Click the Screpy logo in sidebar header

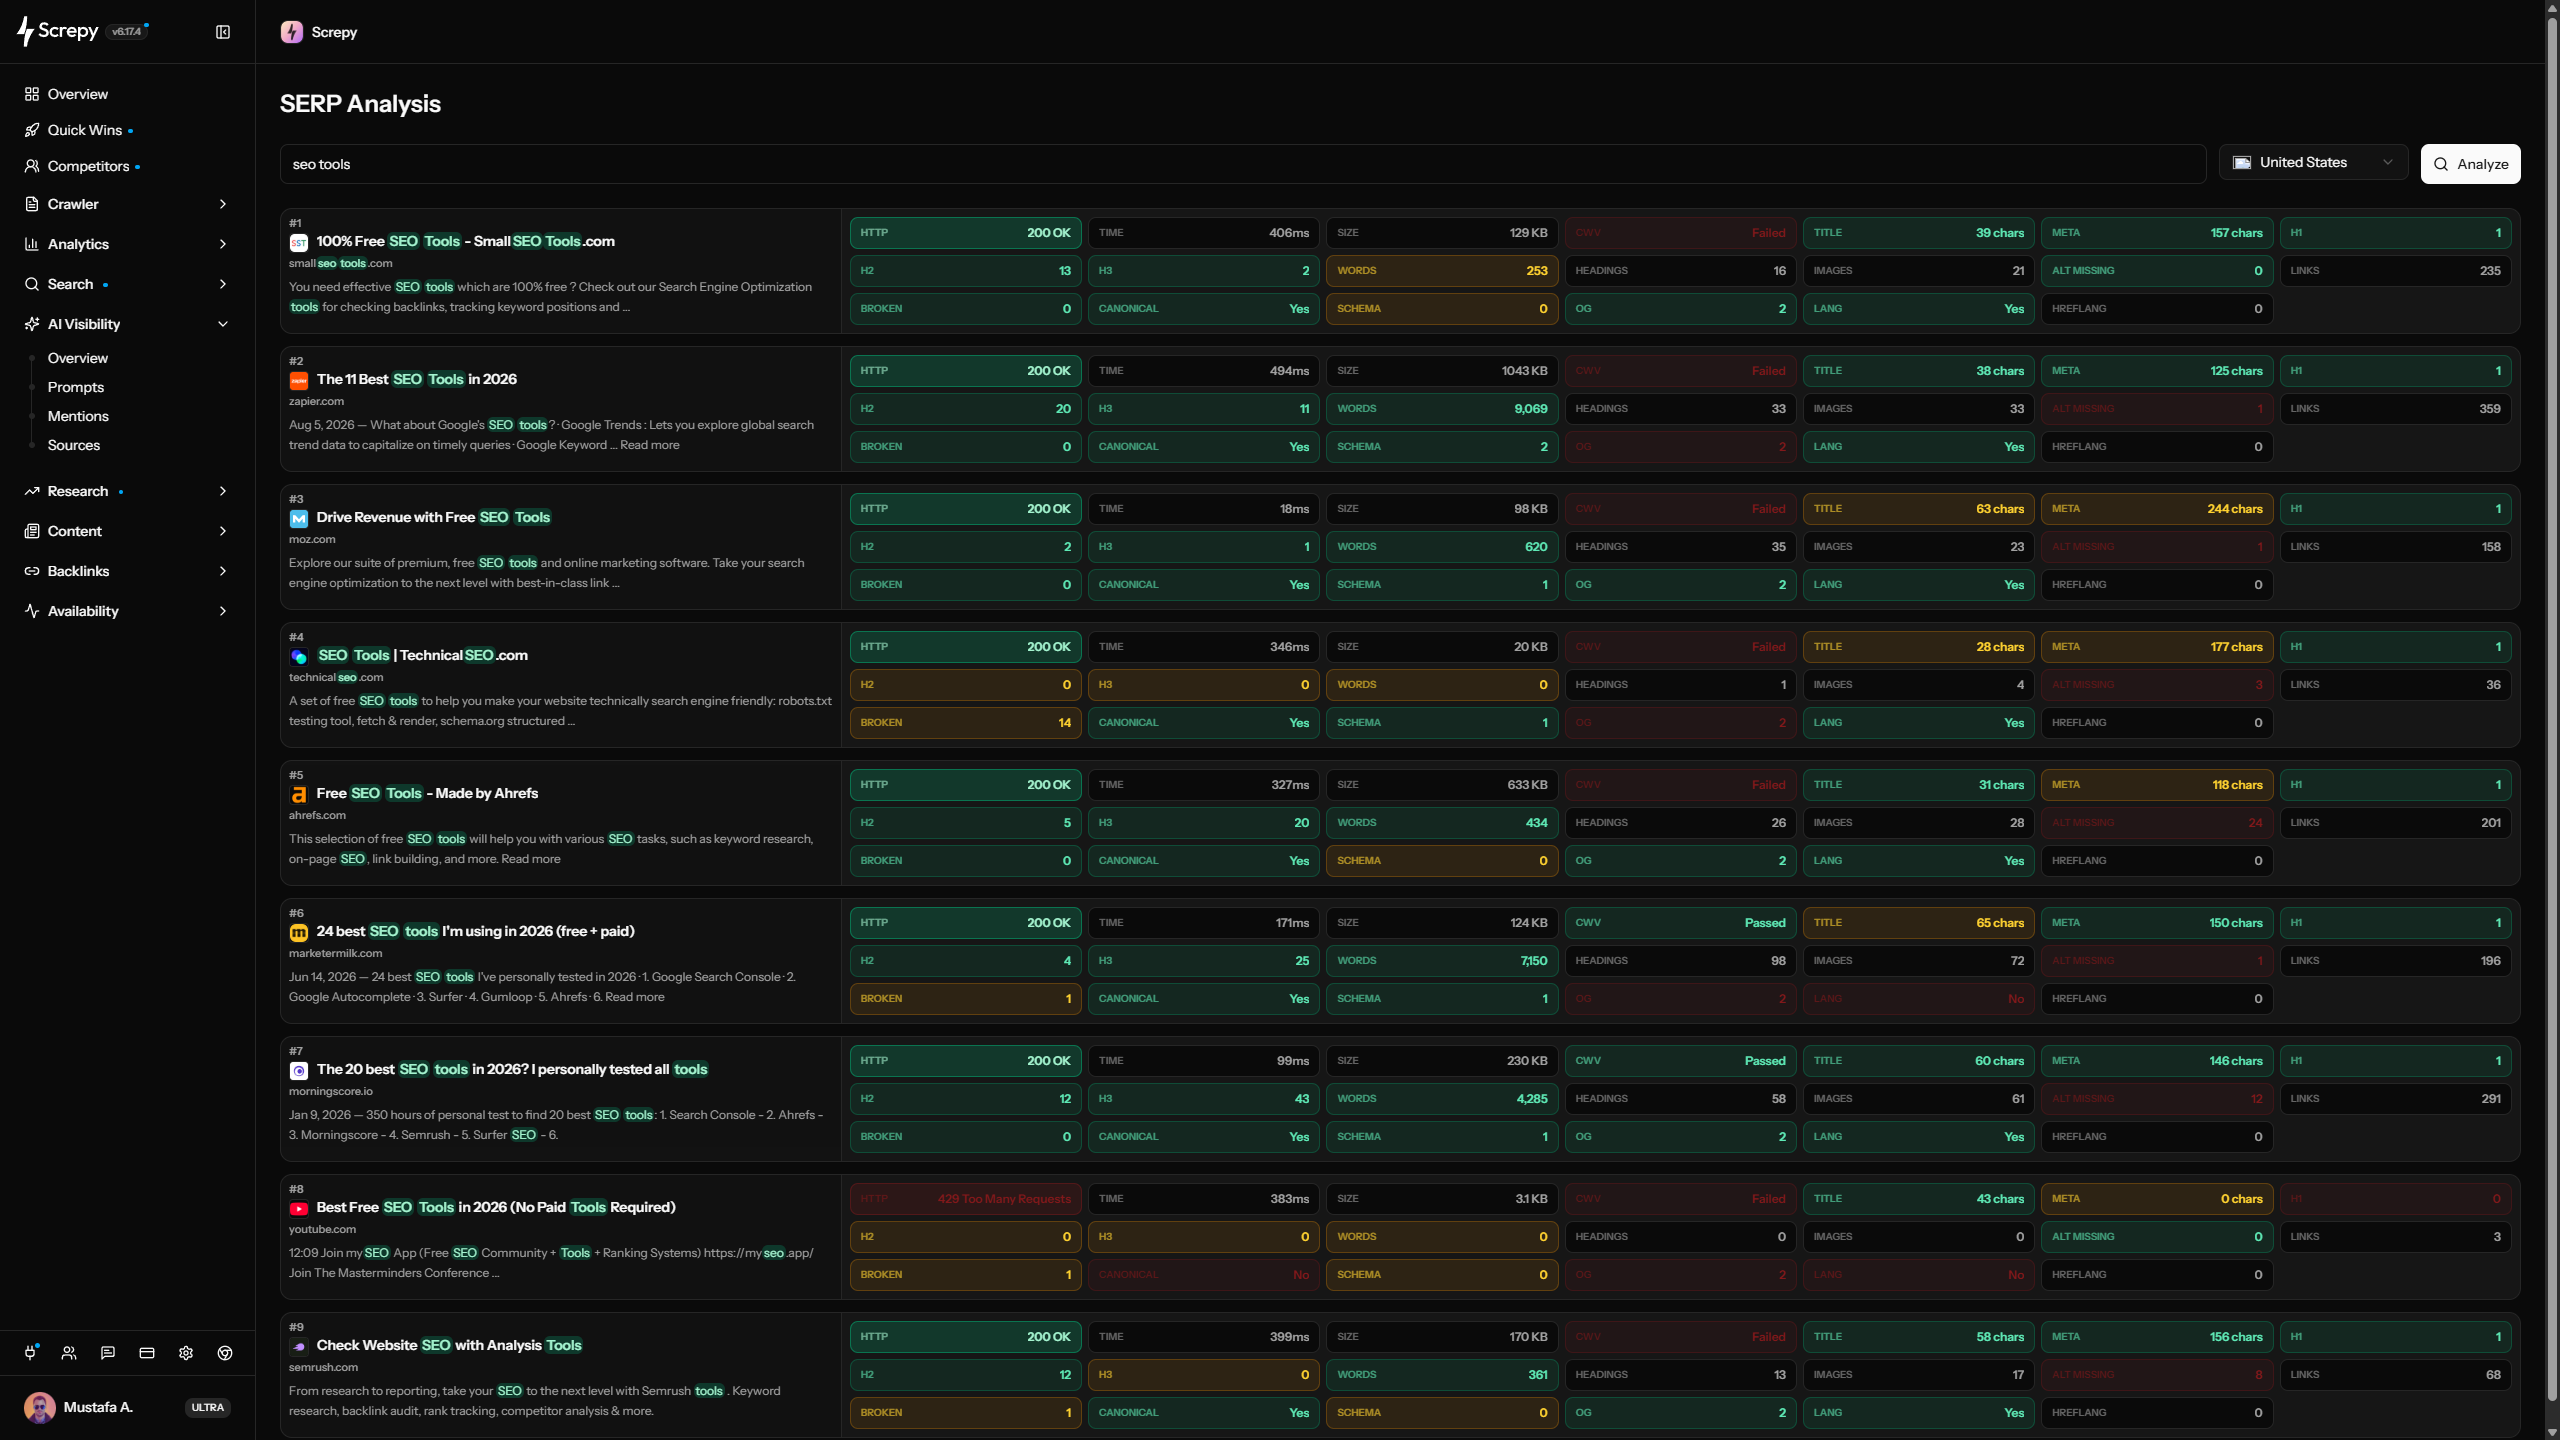pyautogui.click(x=58, y=31)
